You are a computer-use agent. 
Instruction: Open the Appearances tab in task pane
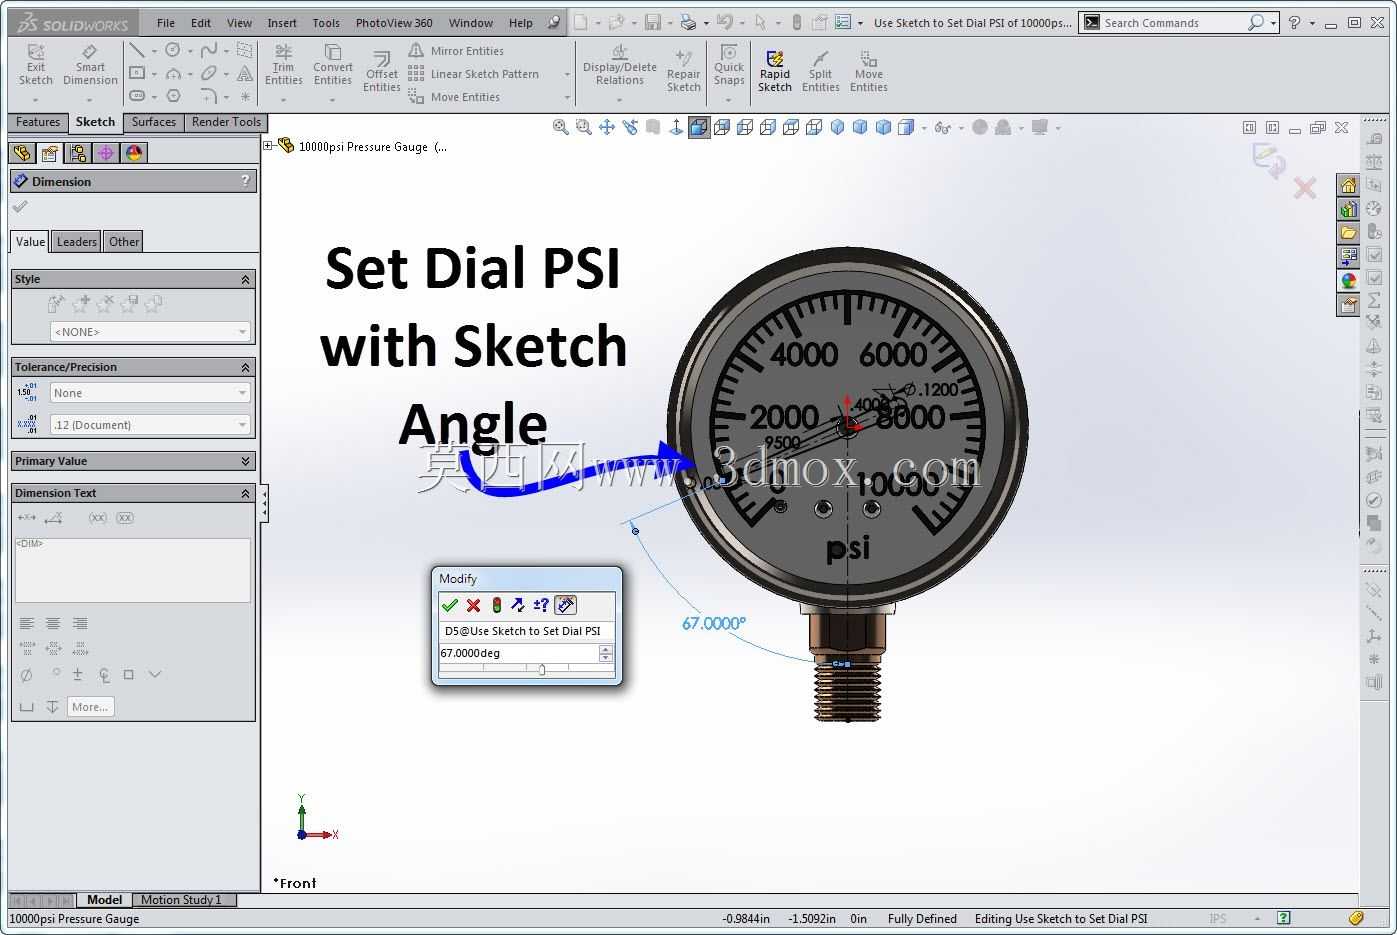pos(1349,281)
